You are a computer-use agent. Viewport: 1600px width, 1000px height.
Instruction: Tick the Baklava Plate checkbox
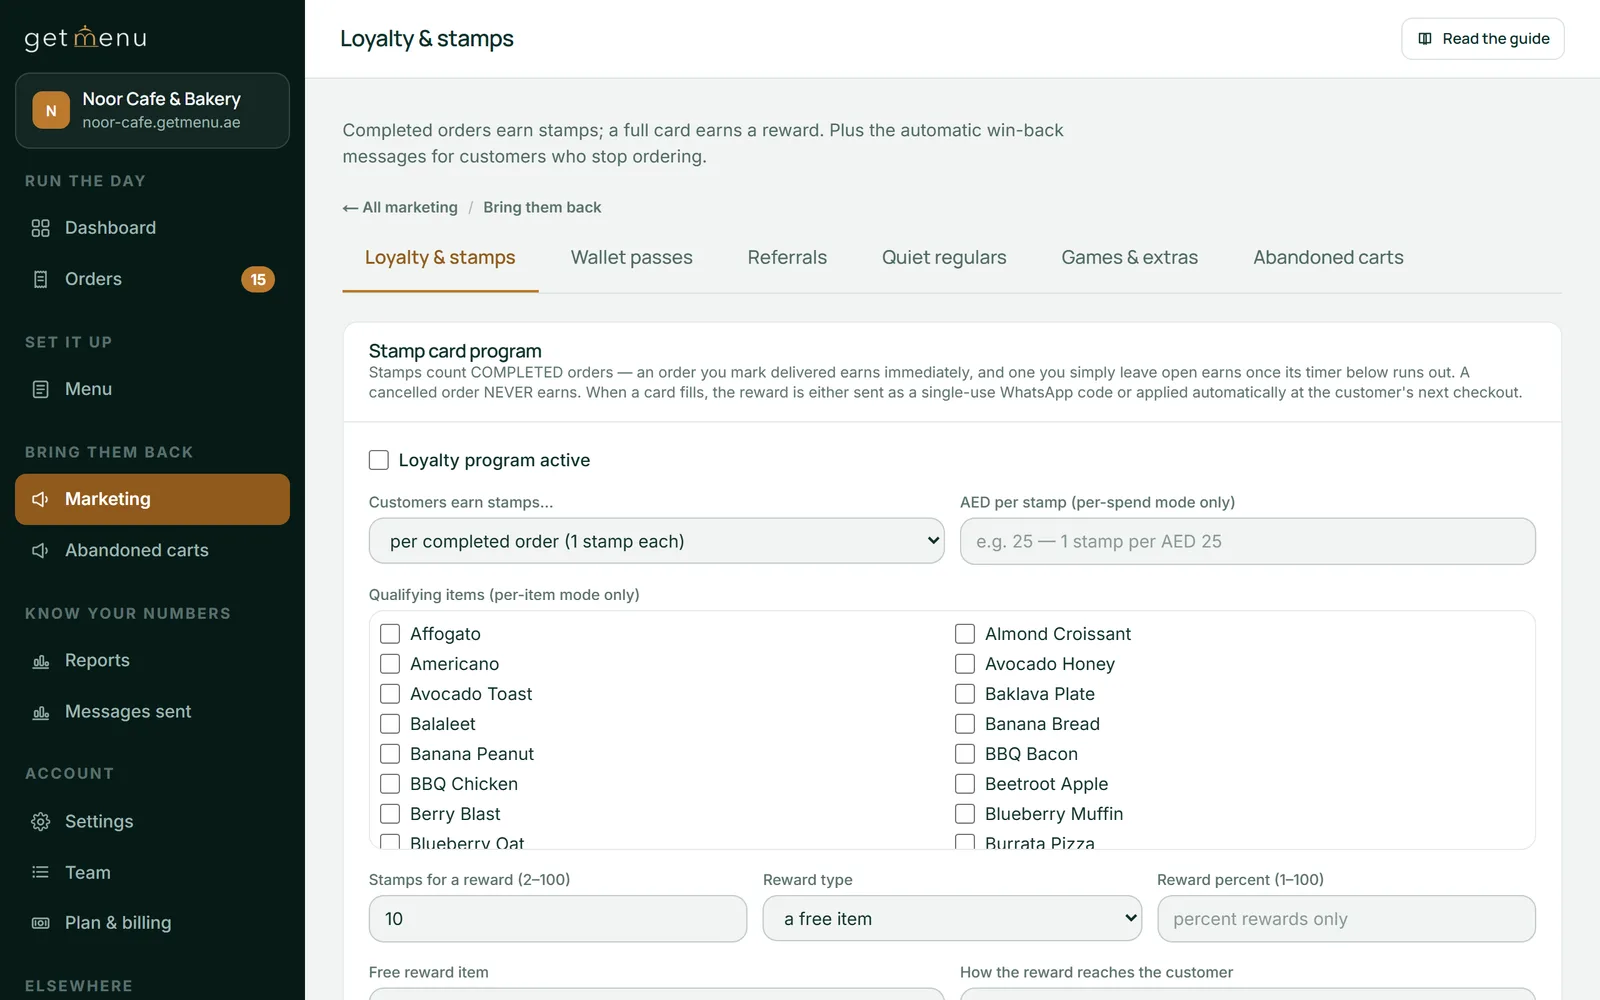point(965,694)
